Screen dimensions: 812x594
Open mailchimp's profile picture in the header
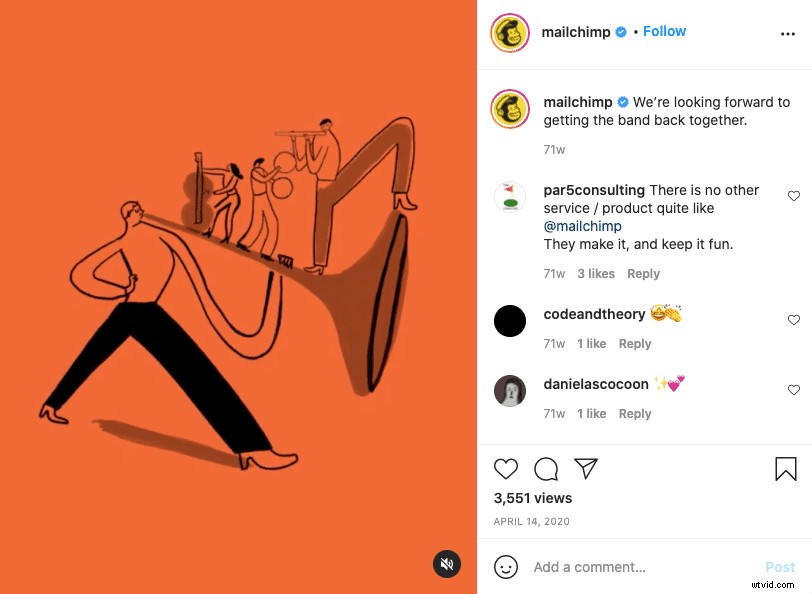pyautogui.click(x=509, y=32)
